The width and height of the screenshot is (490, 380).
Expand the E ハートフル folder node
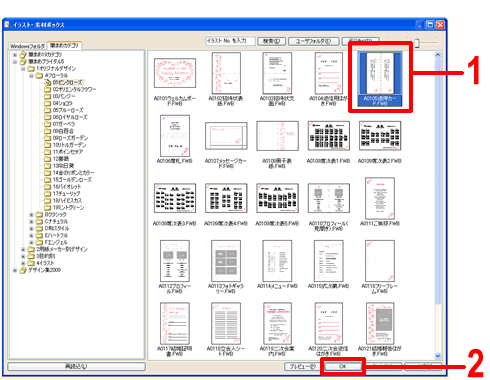tap(31, 236)
